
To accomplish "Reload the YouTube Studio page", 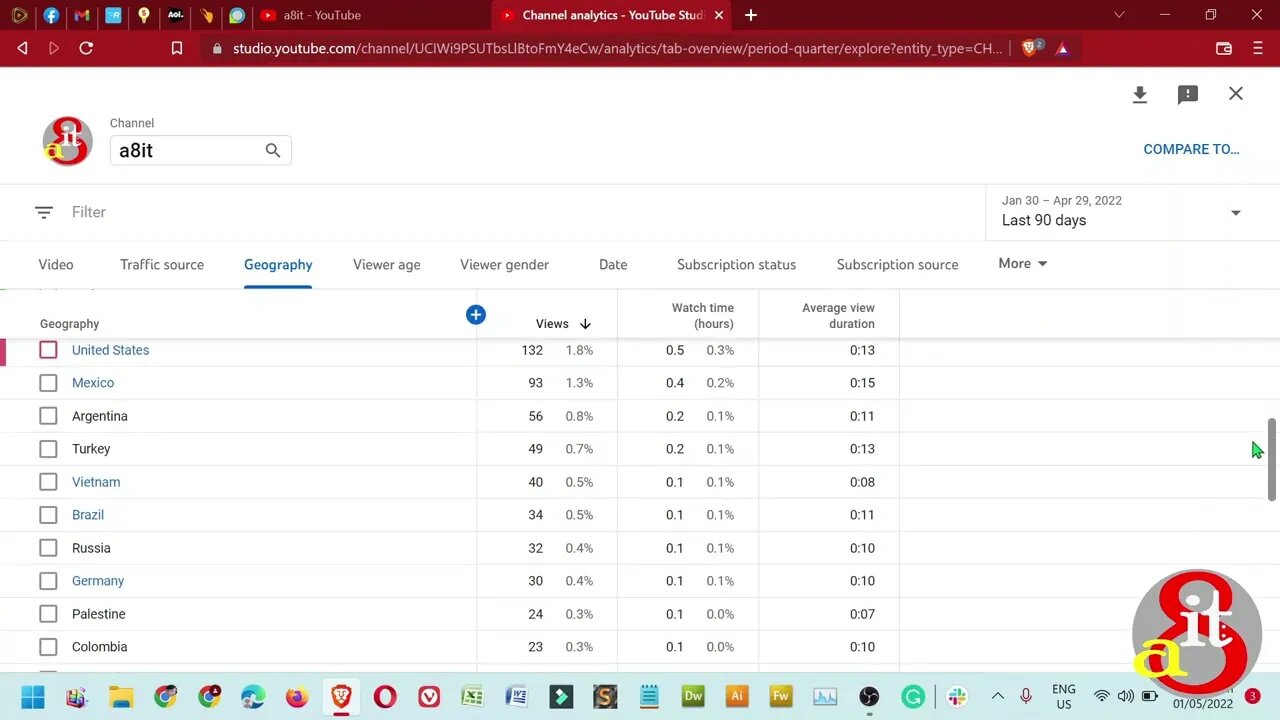I will (x=86, y=48).
